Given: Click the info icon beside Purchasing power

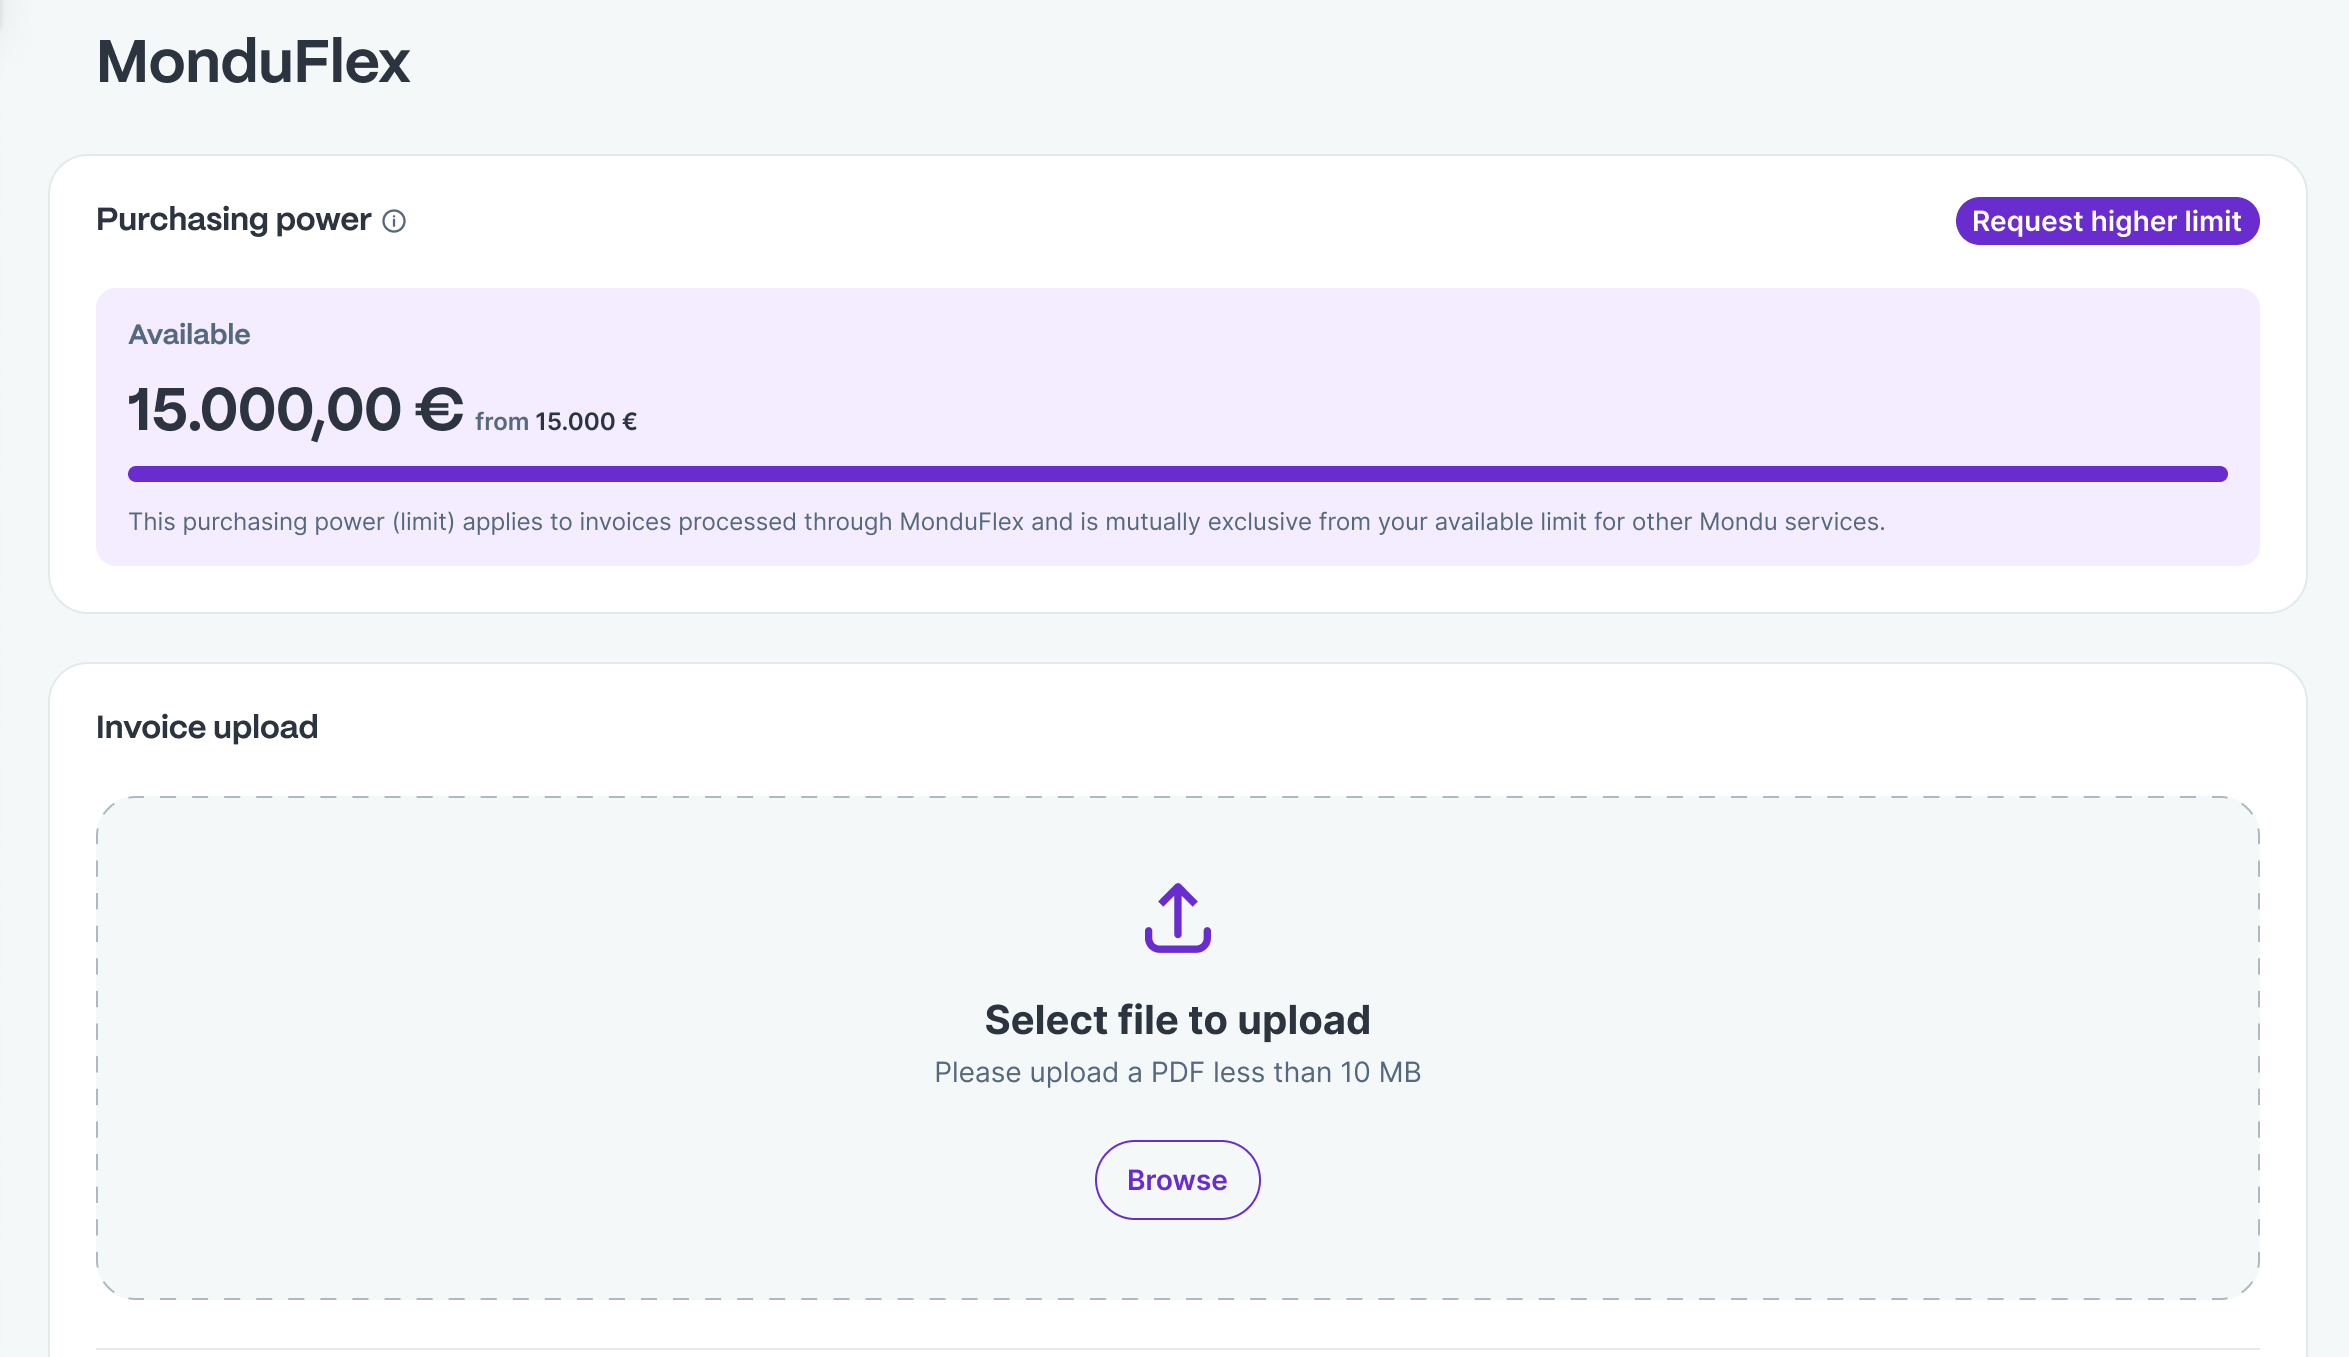Looking at the screenshot, I should click(x=394, y=221).
